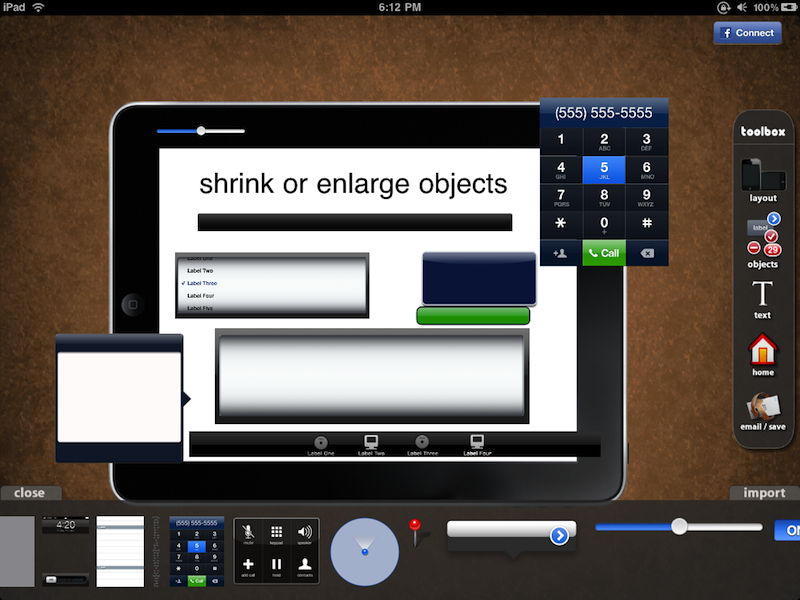Choose Label Four in the picker list
800x600 pixels.
[201, 296]
